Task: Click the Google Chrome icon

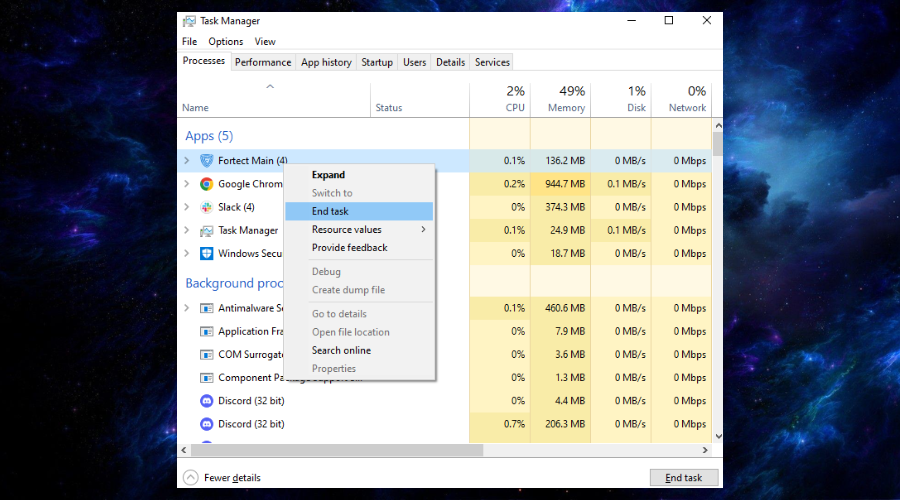Action: 207,184
